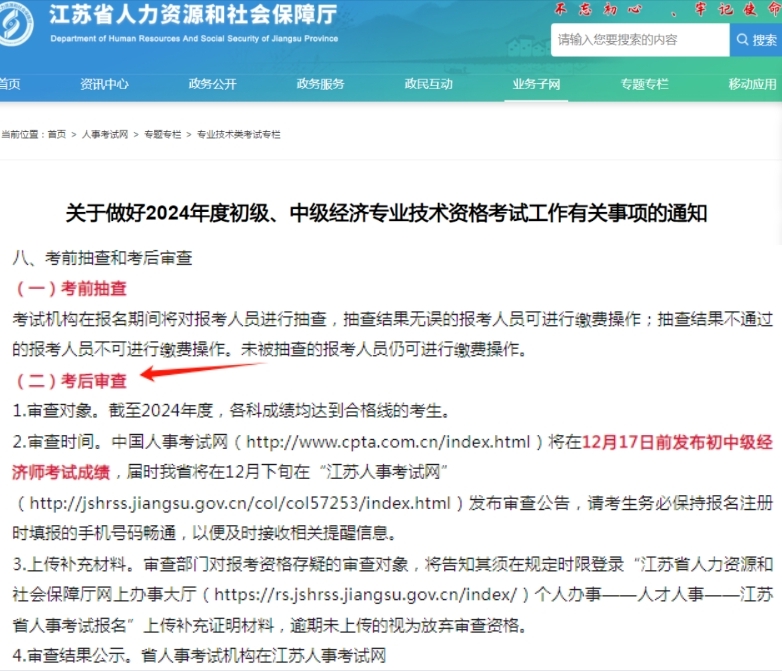Screen dimensions: 782x671
Task: Select 政务服务 in the navigation bar
Action: tap(320, 84)
